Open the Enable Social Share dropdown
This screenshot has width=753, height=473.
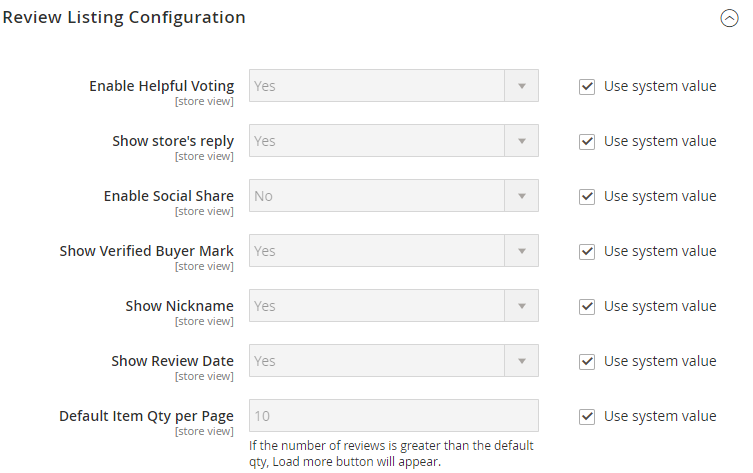coord(393,196)
